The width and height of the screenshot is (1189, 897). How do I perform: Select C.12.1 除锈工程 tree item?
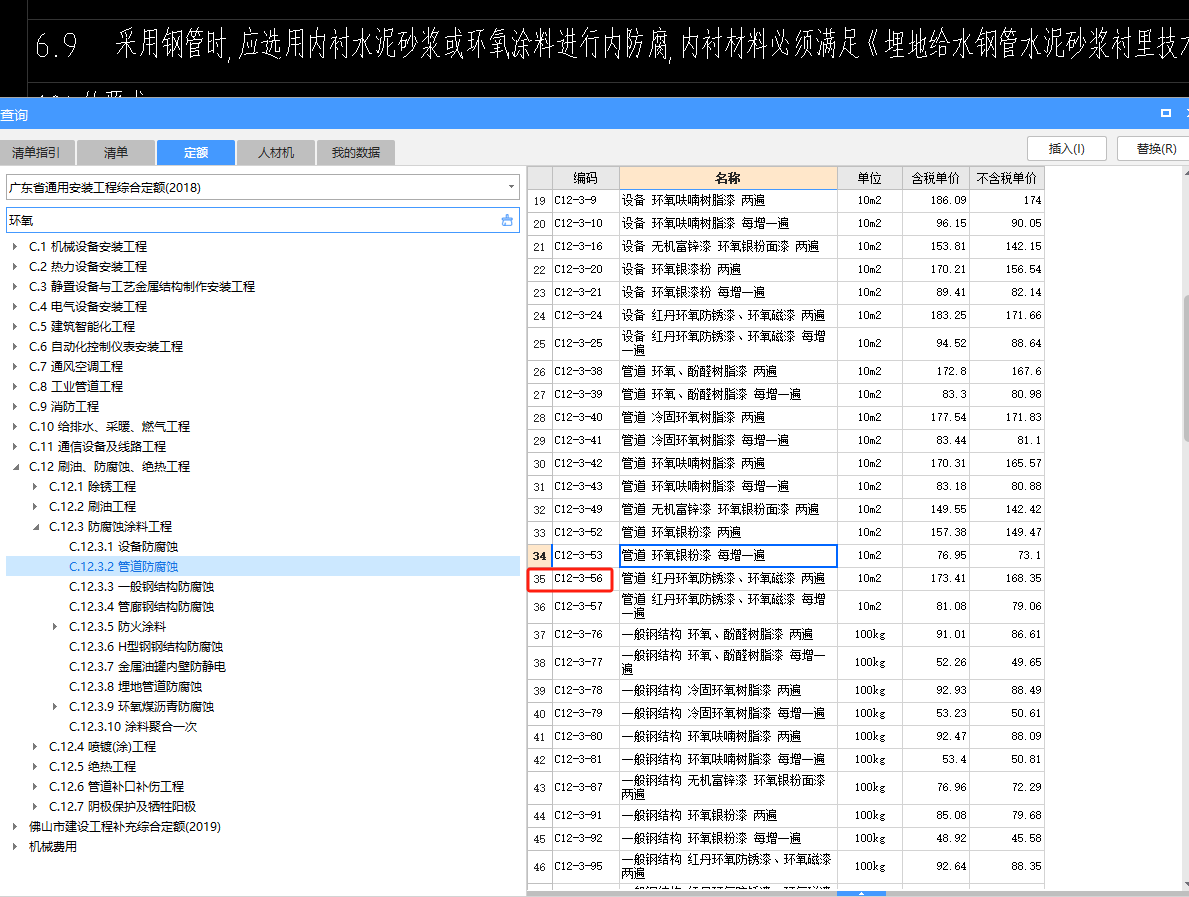(x=93, y=486)
